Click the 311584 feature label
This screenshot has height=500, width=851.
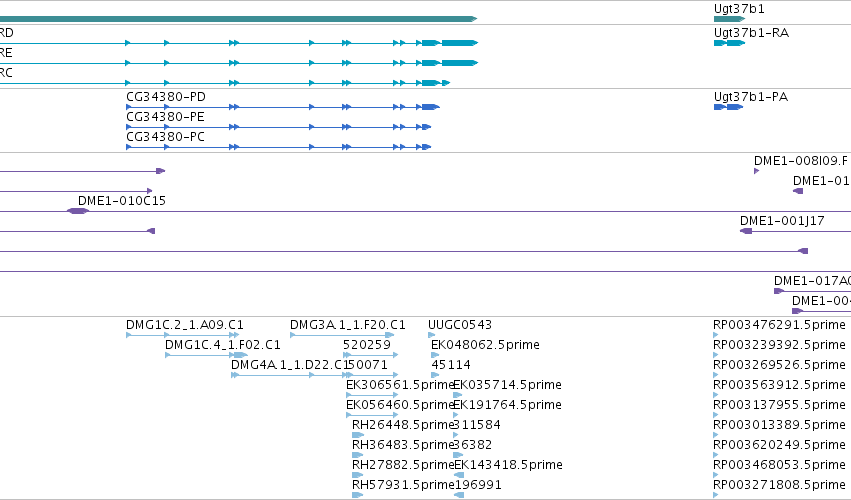pos(477,425)
